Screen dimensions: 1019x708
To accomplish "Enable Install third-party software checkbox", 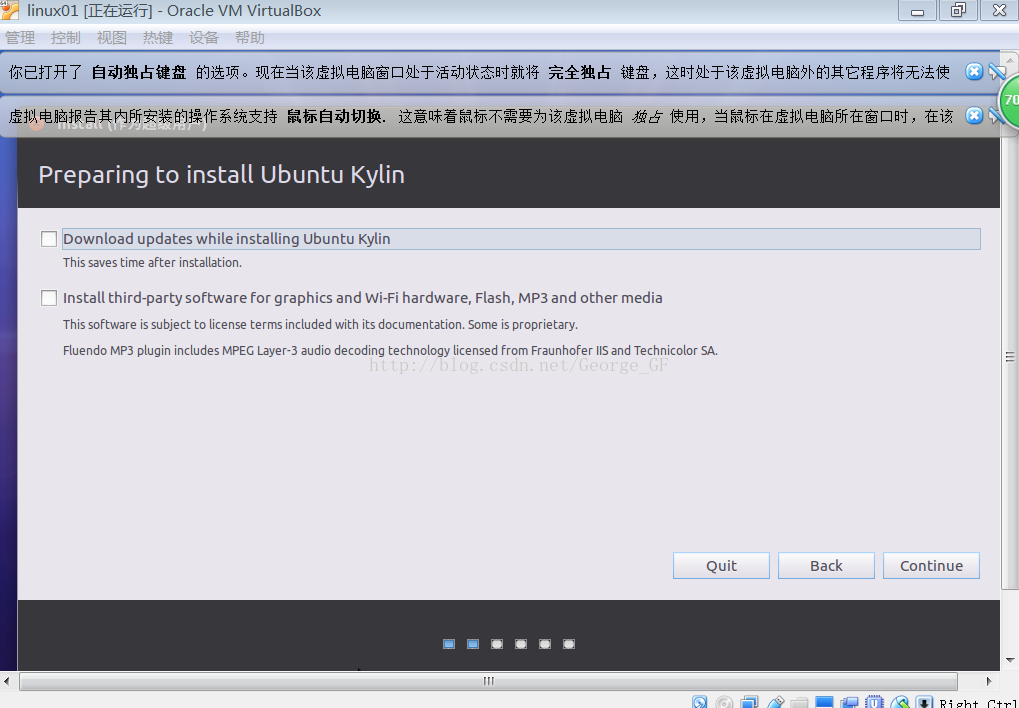I will (49, 298).
